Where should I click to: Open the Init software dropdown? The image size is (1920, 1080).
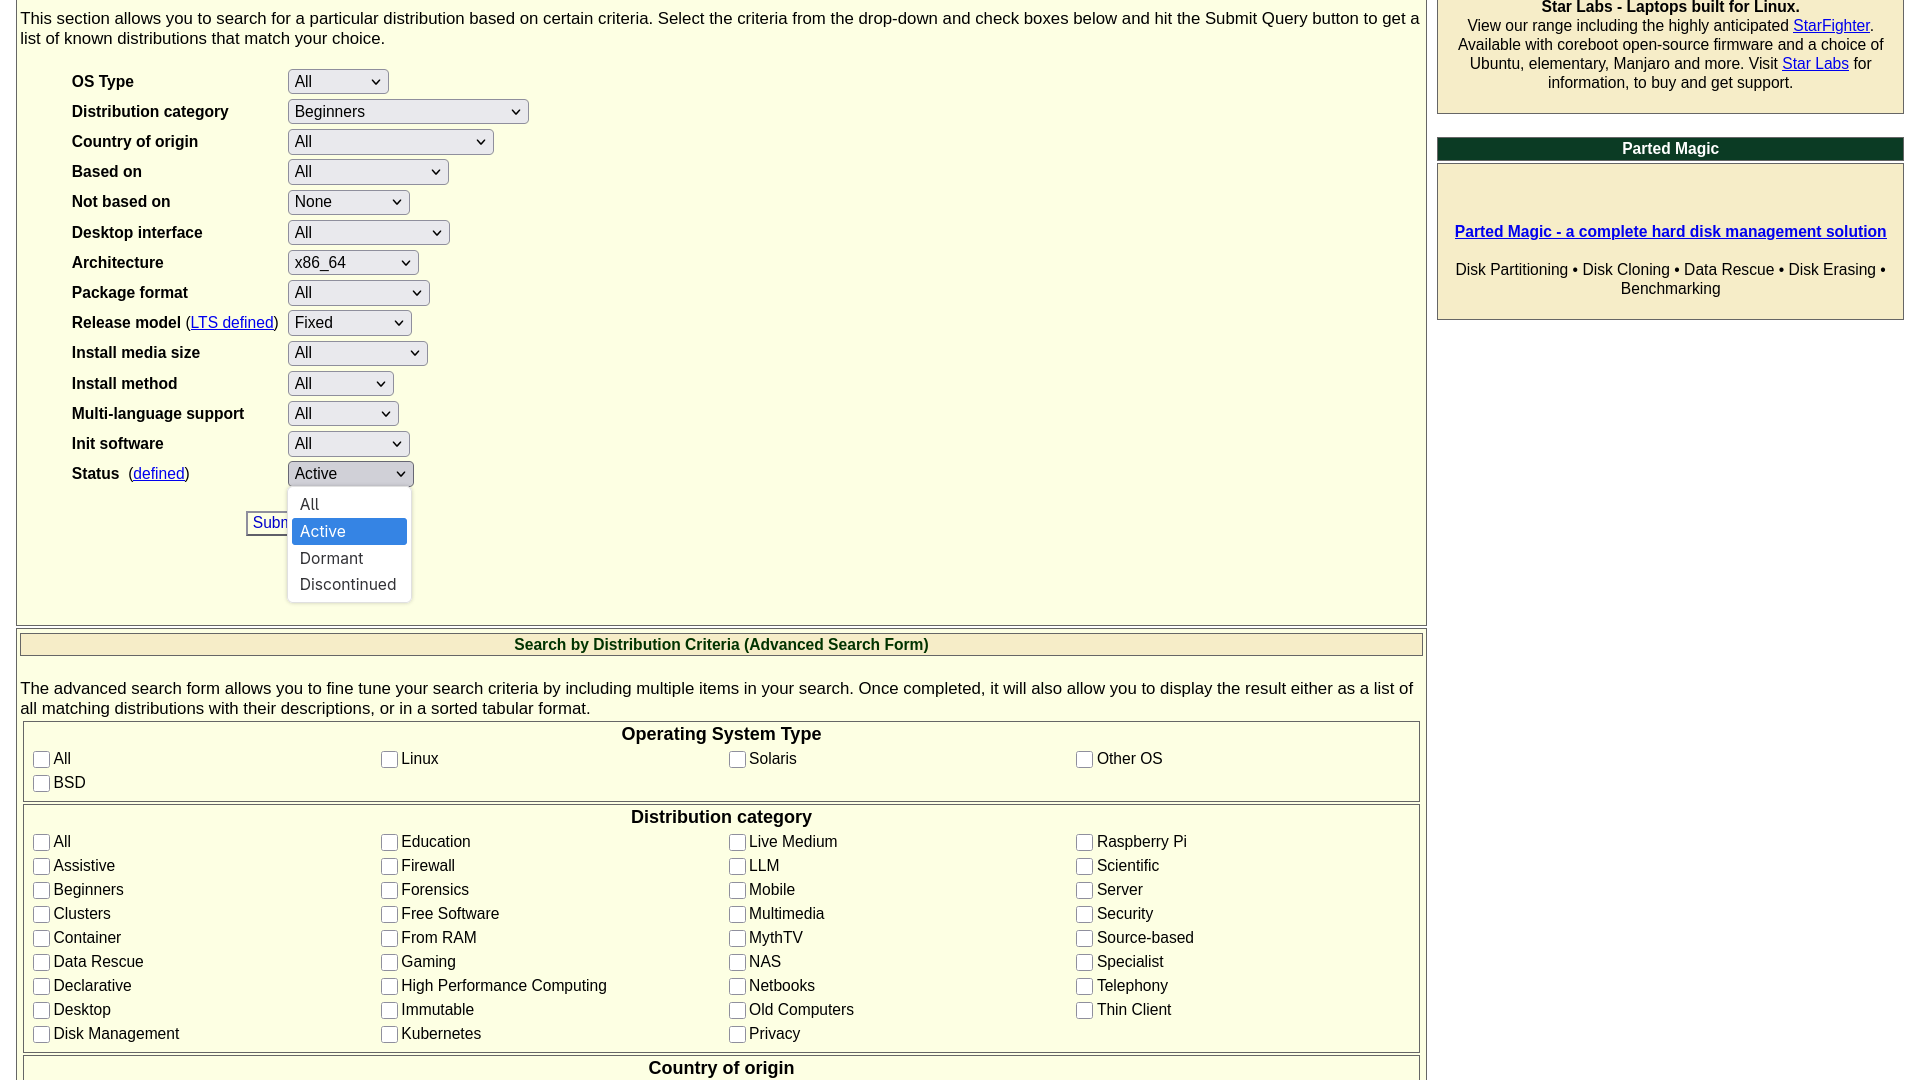348,443
